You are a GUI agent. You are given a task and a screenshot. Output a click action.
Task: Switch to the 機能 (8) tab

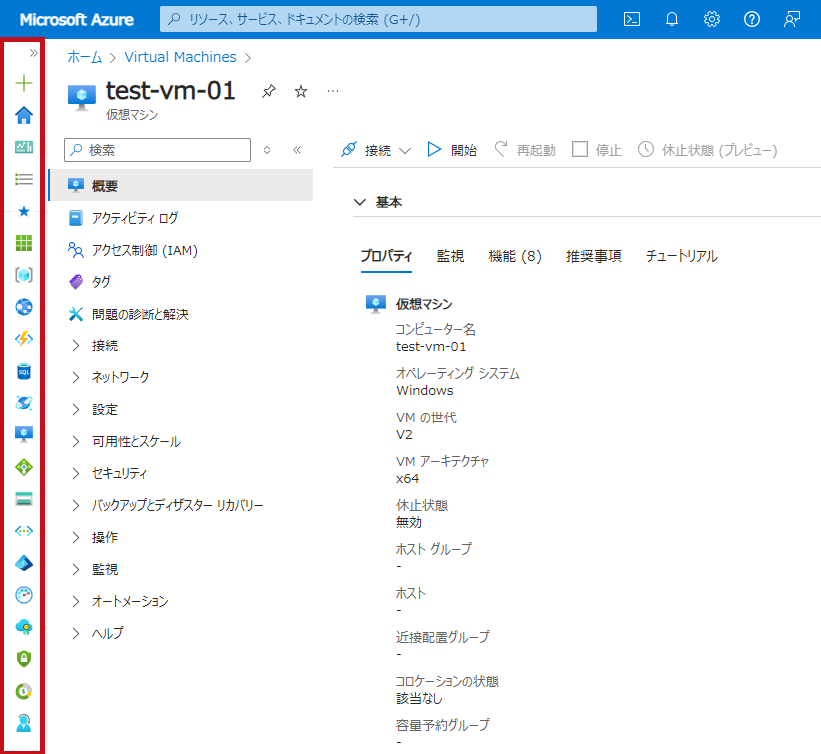[515, 256]
